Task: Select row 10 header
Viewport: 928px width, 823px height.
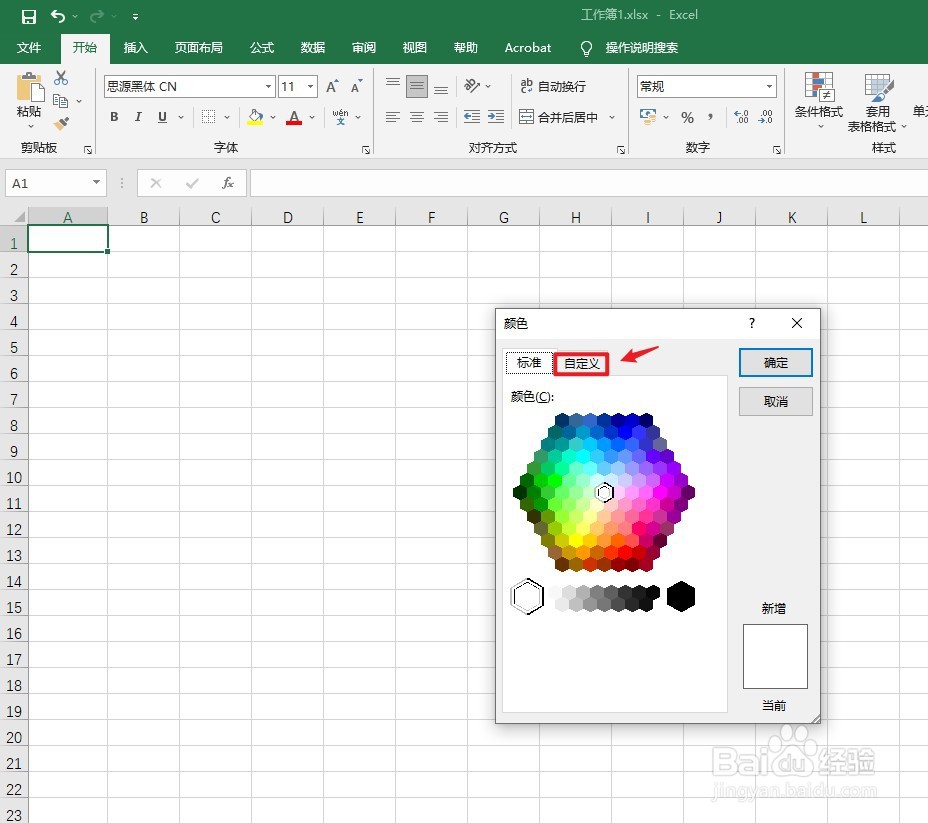Action: click(x=14, y=477)
